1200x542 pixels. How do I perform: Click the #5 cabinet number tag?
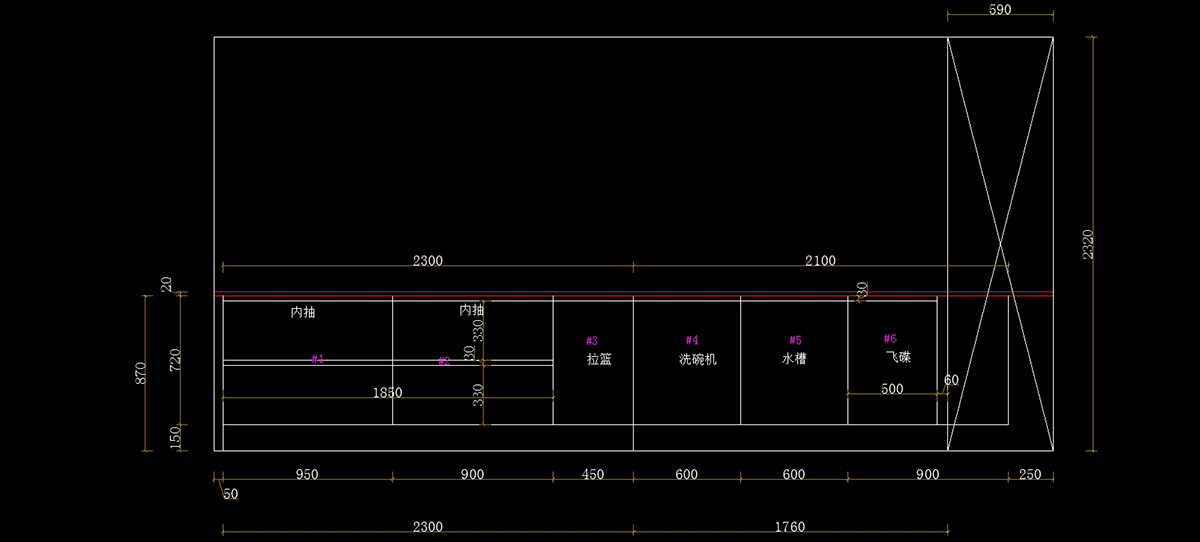(x=795, y=341)
